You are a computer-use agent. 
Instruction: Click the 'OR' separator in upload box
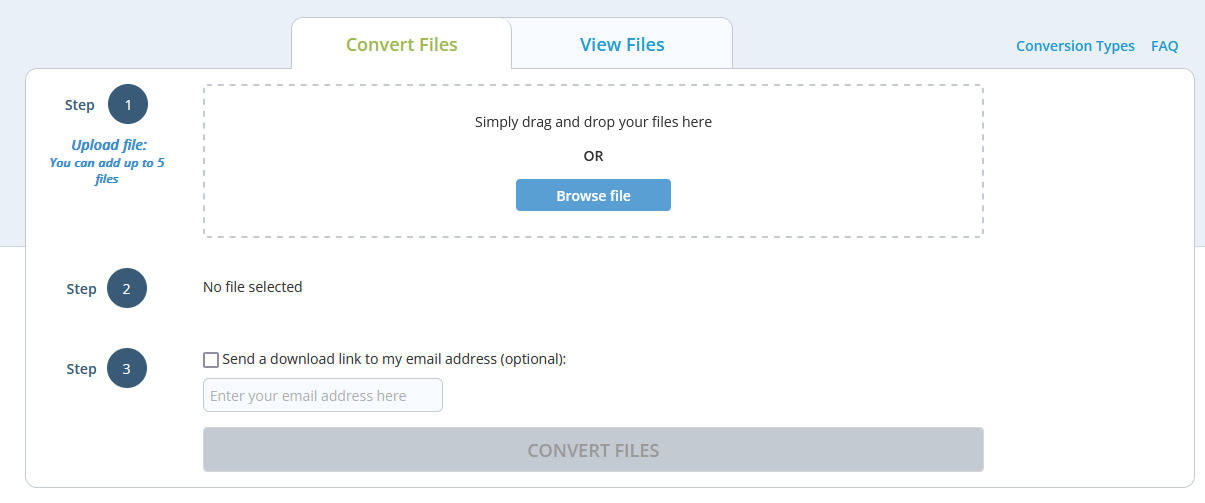pyautogui.click(x=593, y=156)
